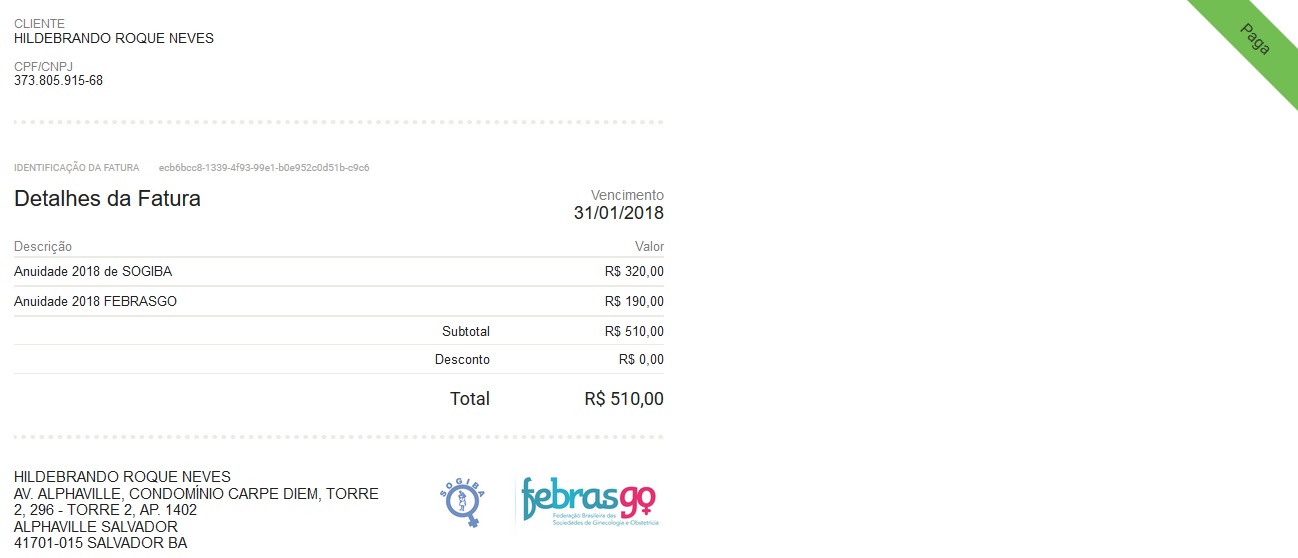Select the client name under CLIENTE
Screen dimensions: 1298x558
[114, 39]
